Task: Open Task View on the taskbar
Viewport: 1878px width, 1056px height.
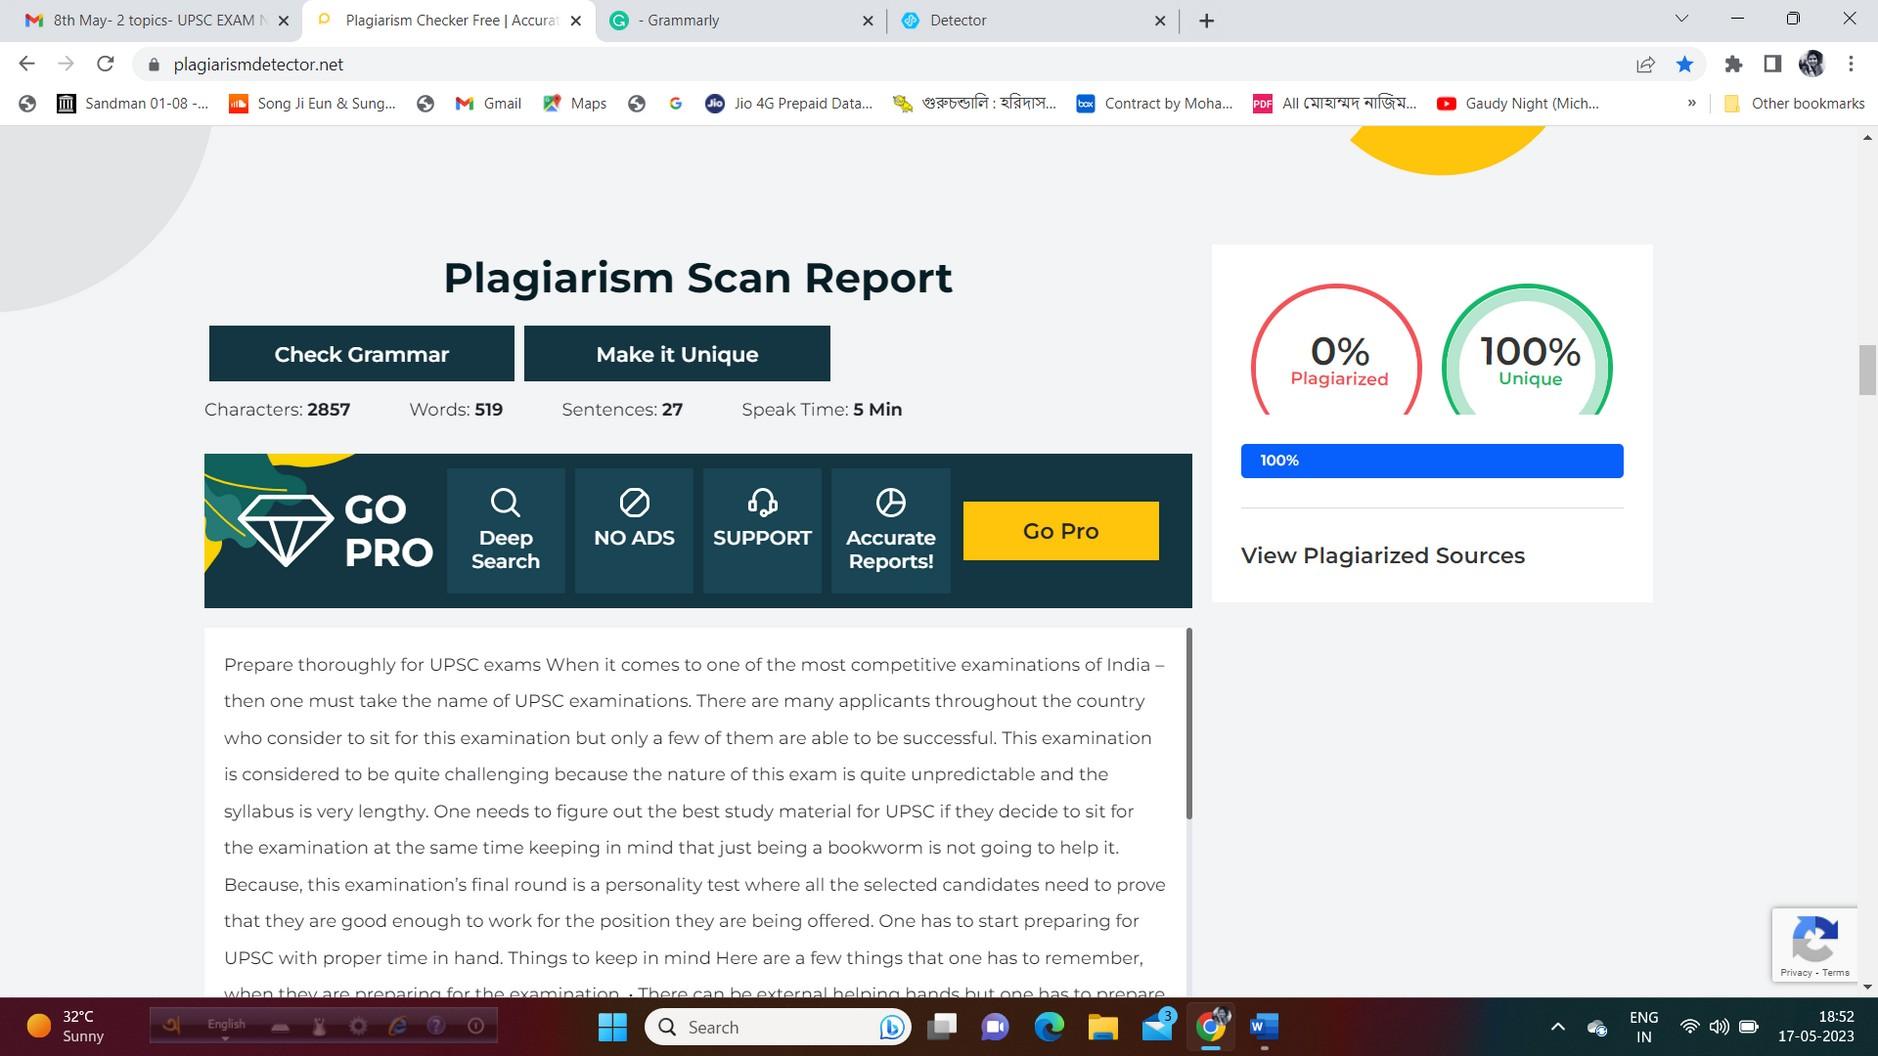Action: pos(942,1027)
